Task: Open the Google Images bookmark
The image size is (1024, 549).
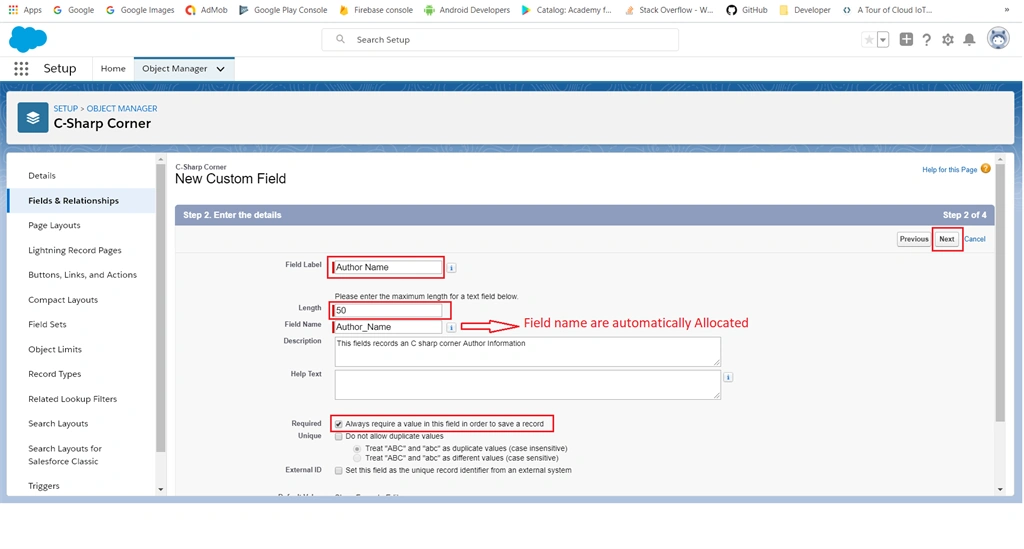Action: tap(140, 10)
